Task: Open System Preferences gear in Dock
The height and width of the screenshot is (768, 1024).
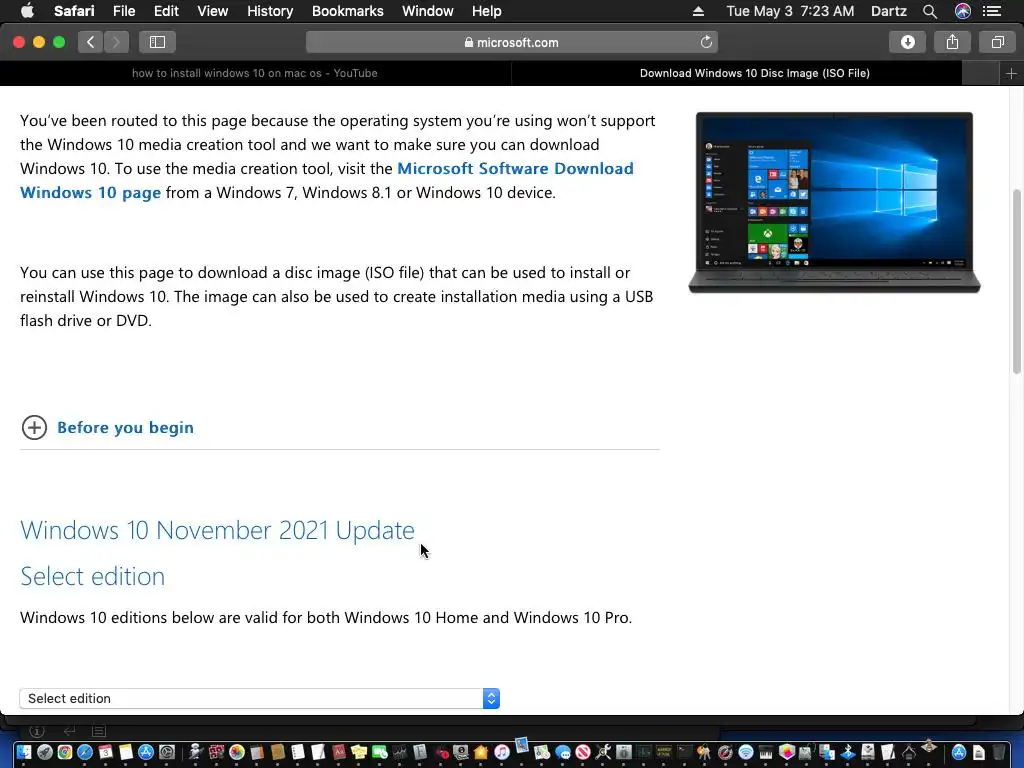Action: click(167, 752)
